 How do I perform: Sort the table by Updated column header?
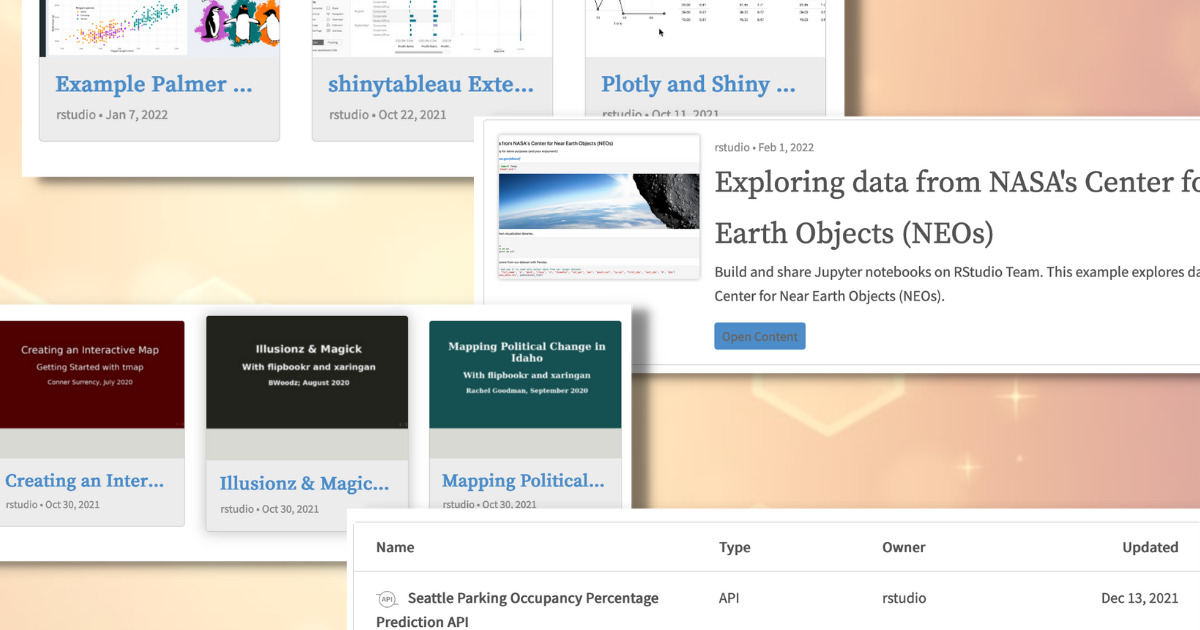[x=1149, y=547]
